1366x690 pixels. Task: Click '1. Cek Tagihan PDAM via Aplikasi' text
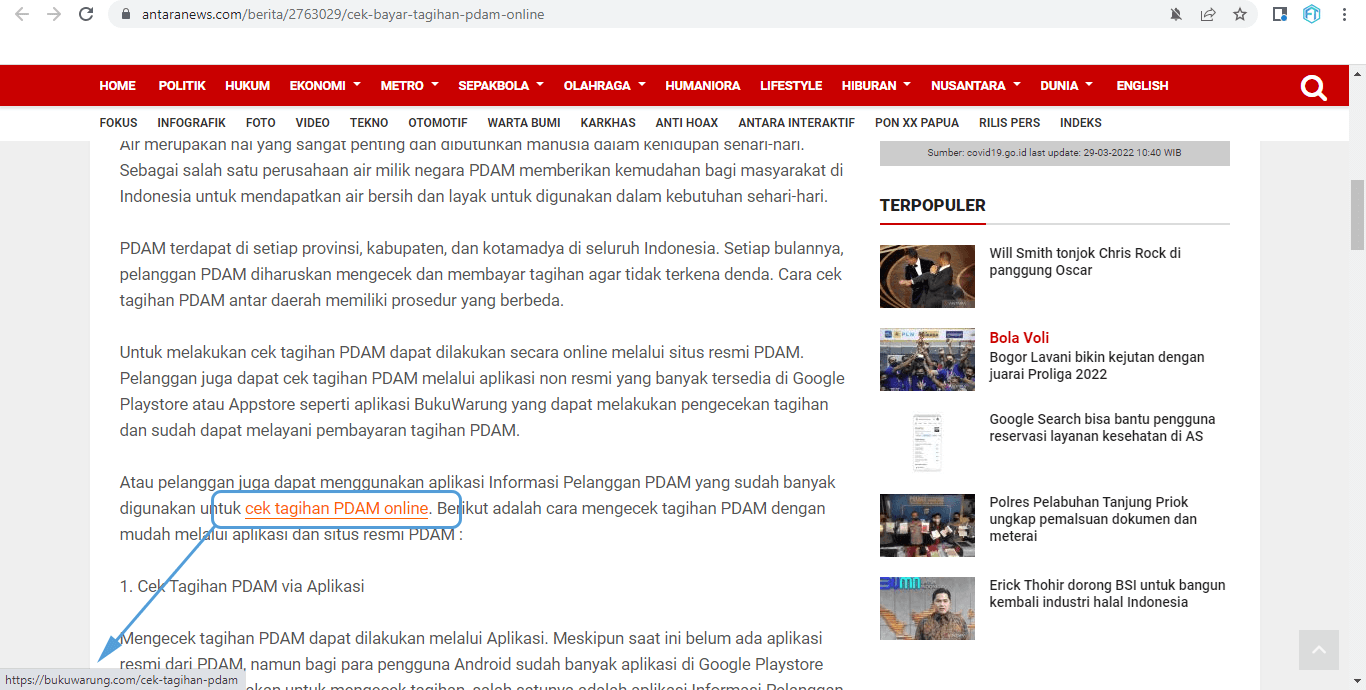242,586
